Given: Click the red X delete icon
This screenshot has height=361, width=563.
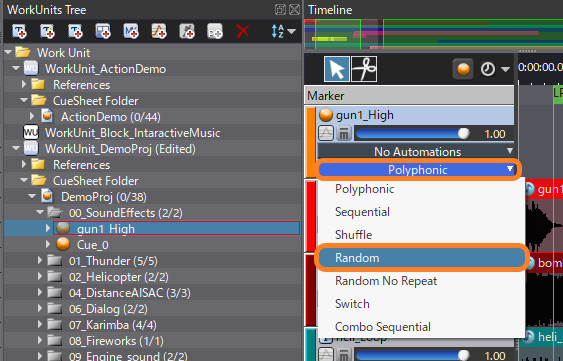Looking at the screenshot, I should pos(243,31).
